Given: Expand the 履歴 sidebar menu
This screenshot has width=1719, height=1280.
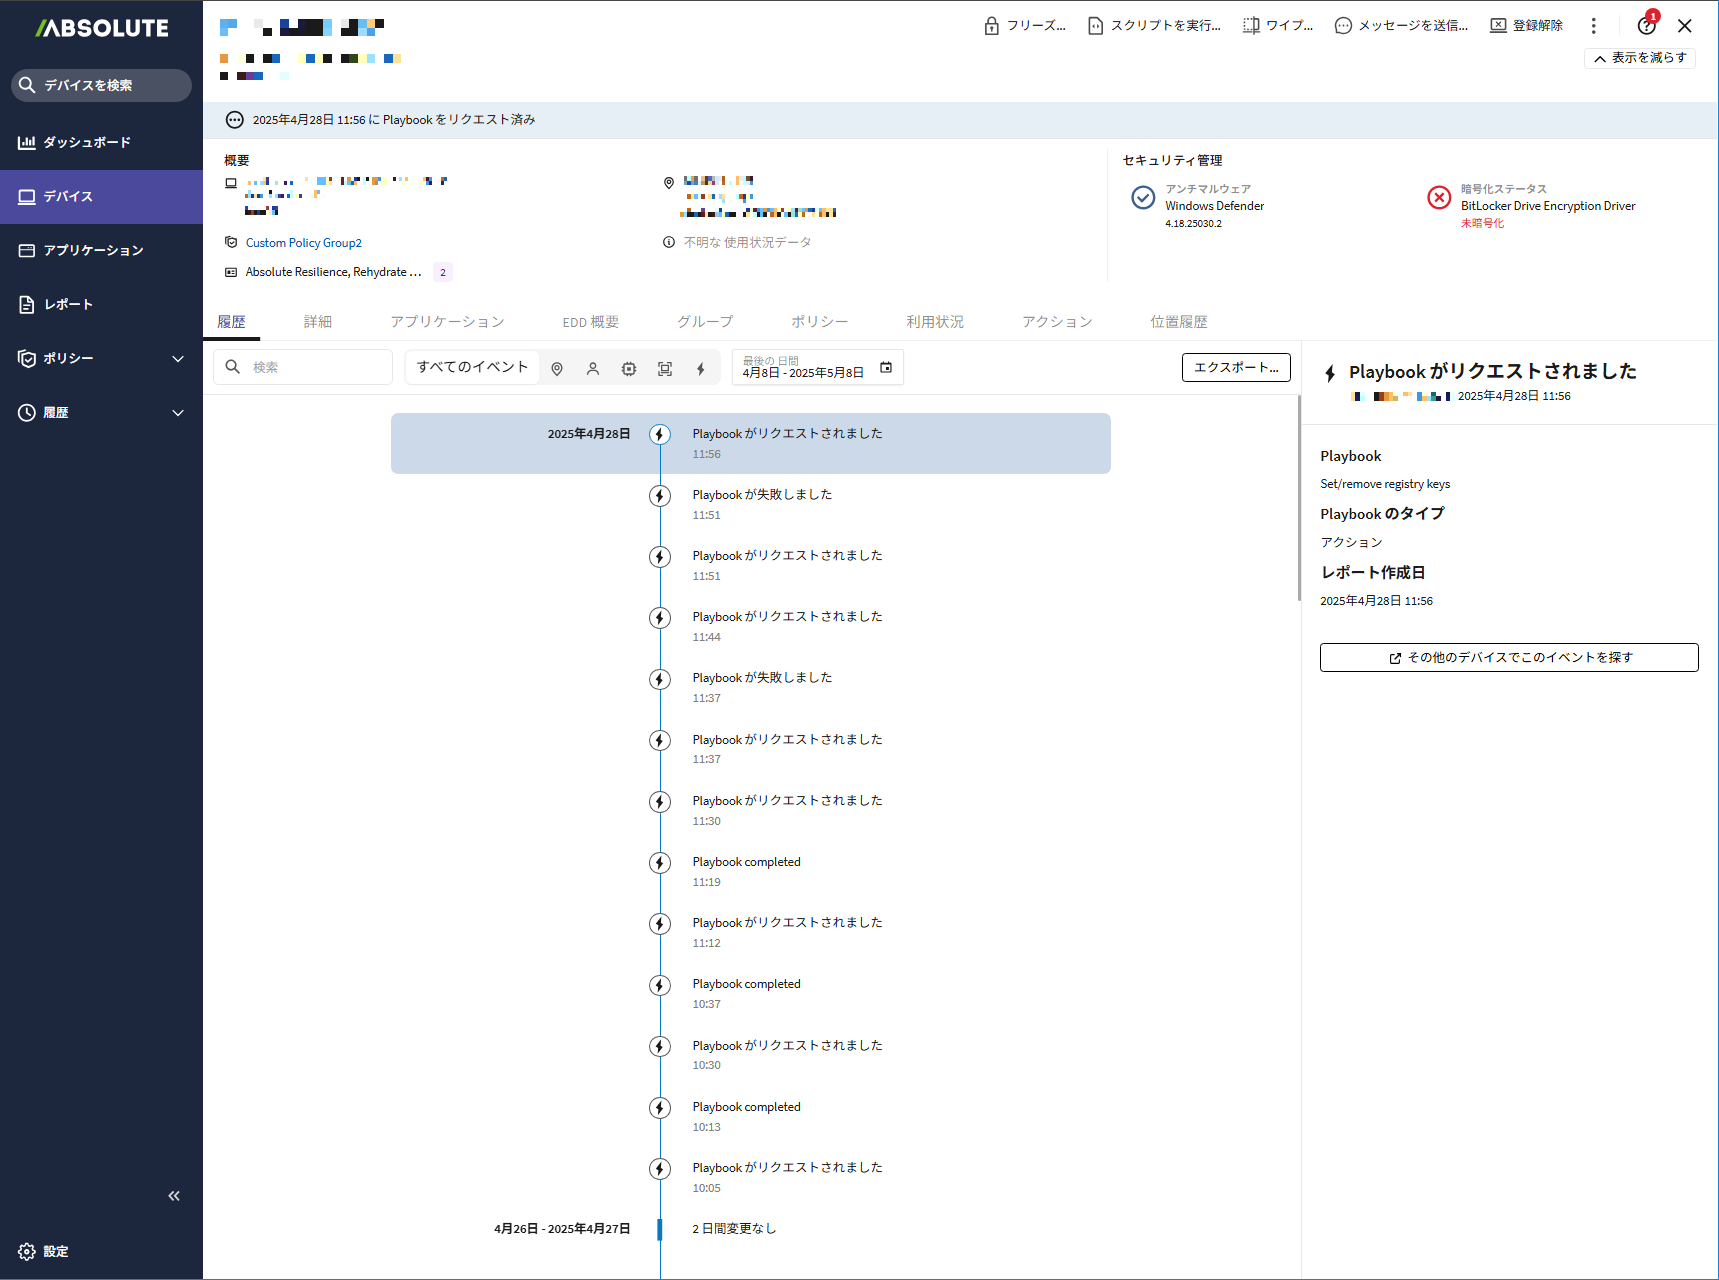Looking at the screenshot, I should 178,413.
